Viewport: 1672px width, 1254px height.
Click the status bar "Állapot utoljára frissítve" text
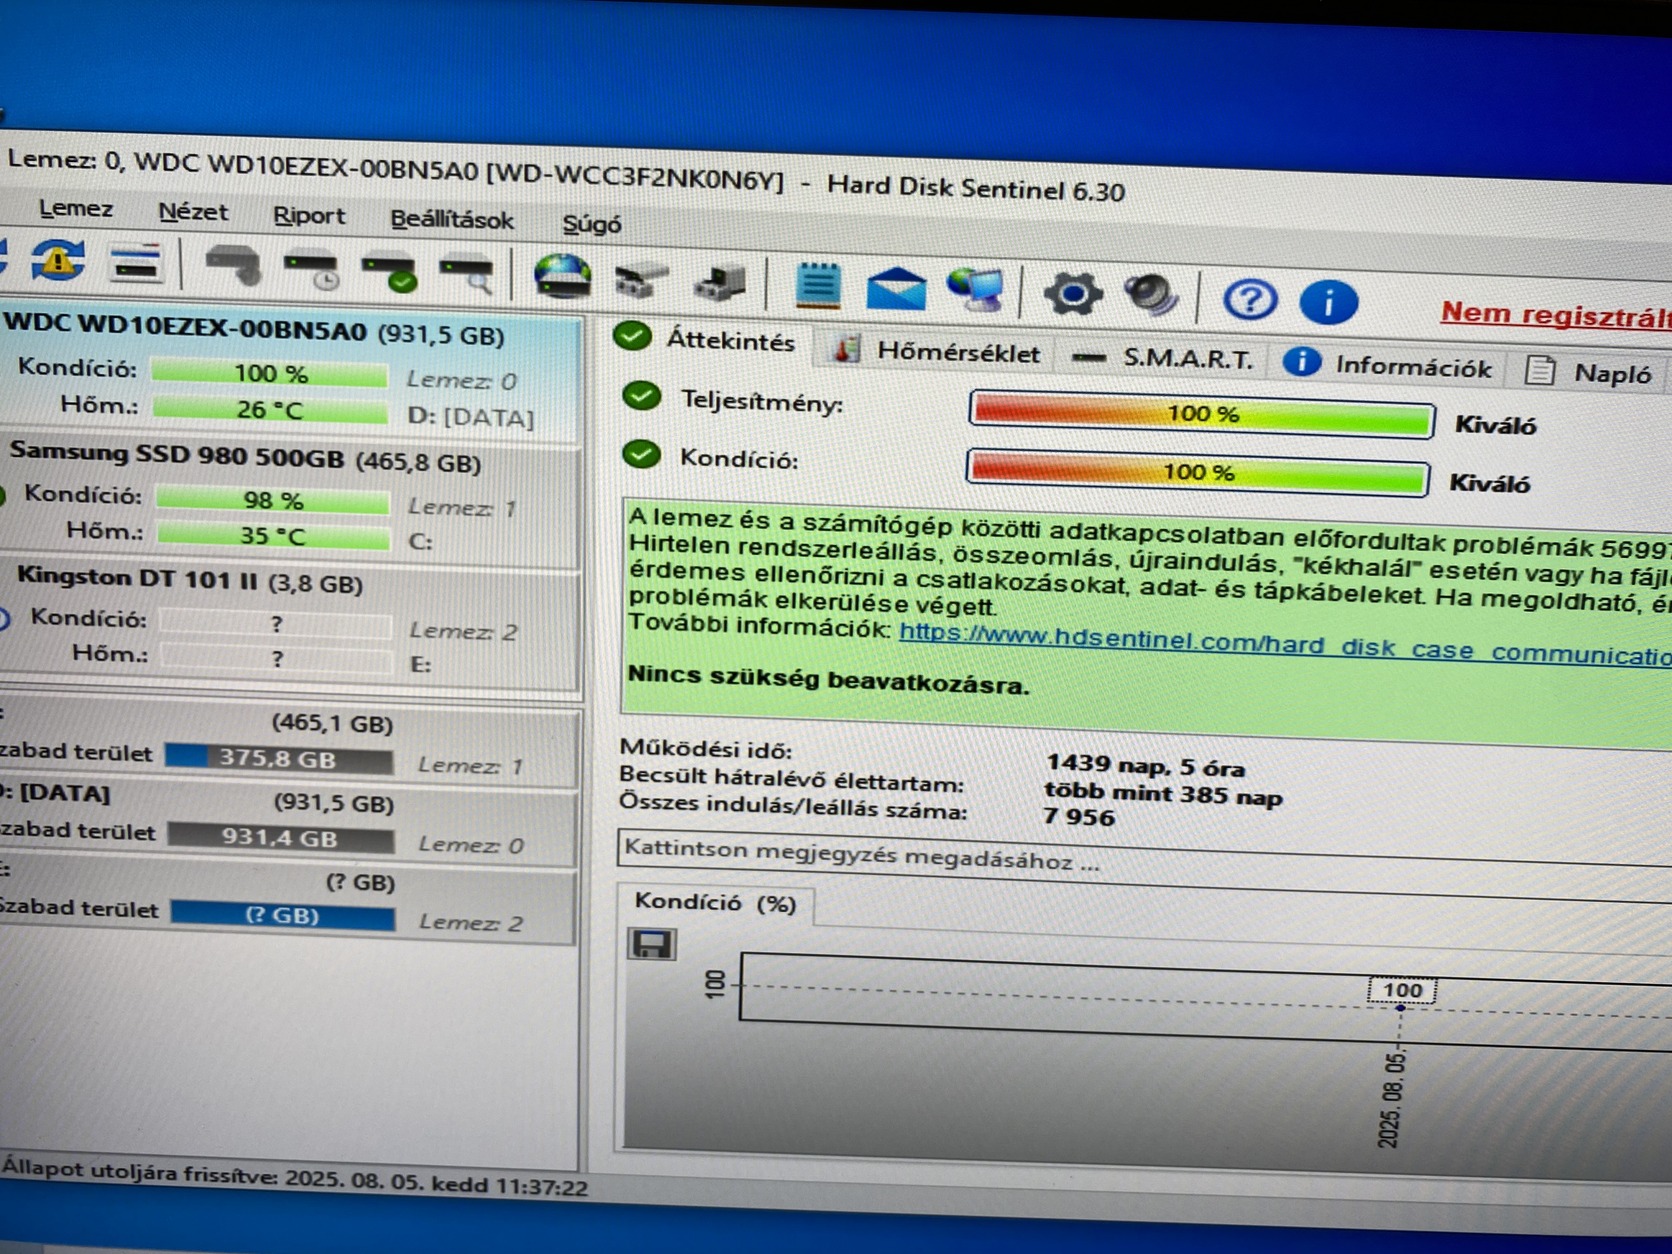tap(295, 1177)
